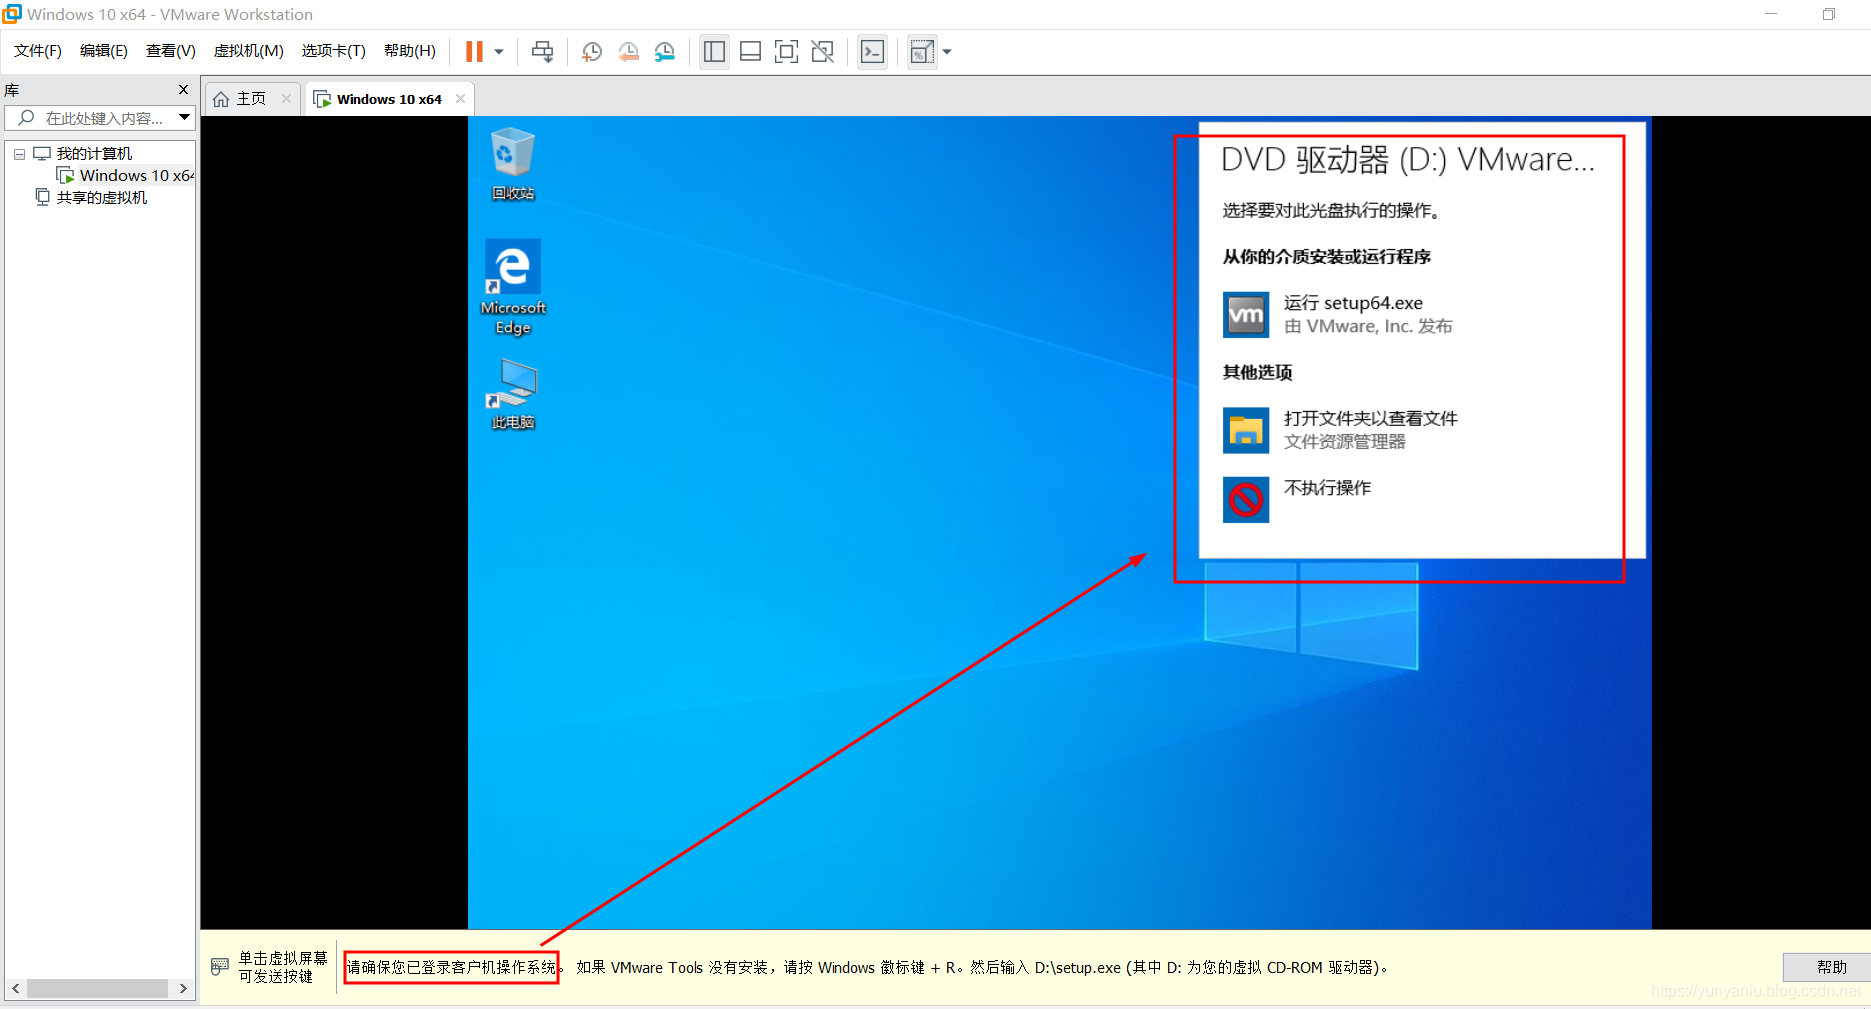Switch the VM to Unity mode
This screenshot has height=1009, width=1871.
click(x=822, y=51)
